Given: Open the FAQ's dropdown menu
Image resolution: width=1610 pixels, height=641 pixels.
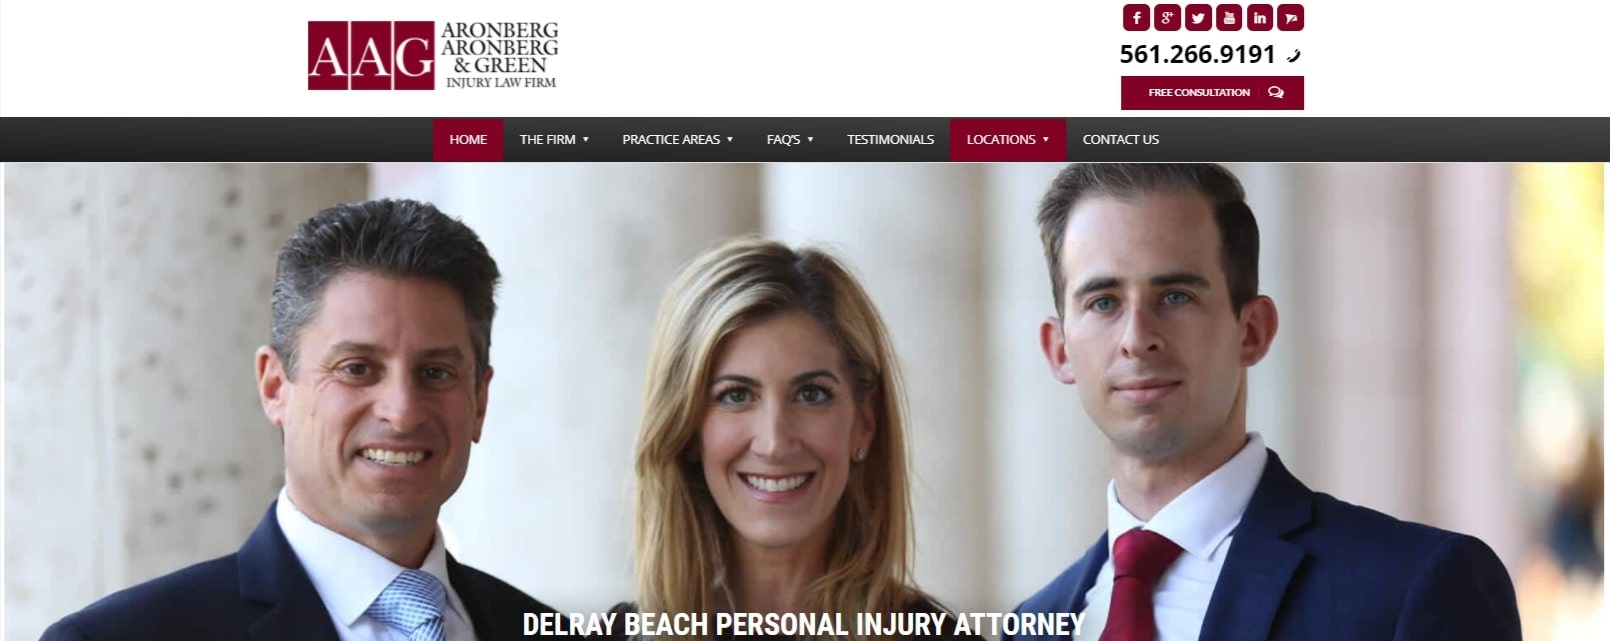Looking at the screenshot, I should tap(790, 140).
